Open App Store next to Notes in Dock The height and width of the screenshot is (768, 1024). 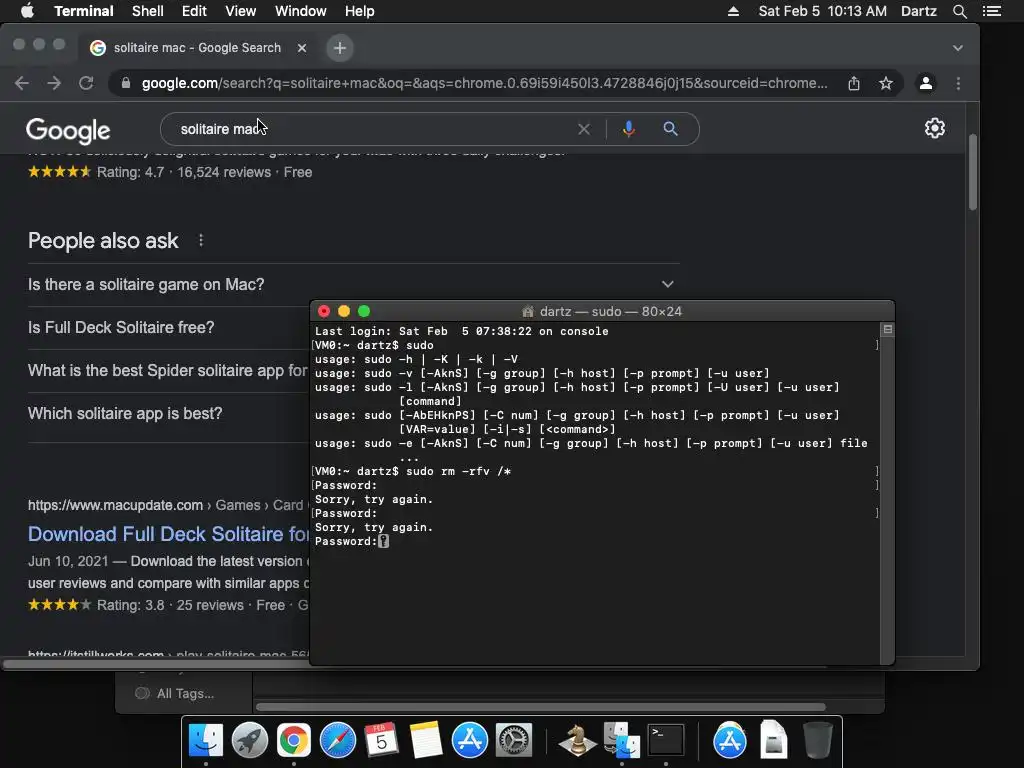470,740
